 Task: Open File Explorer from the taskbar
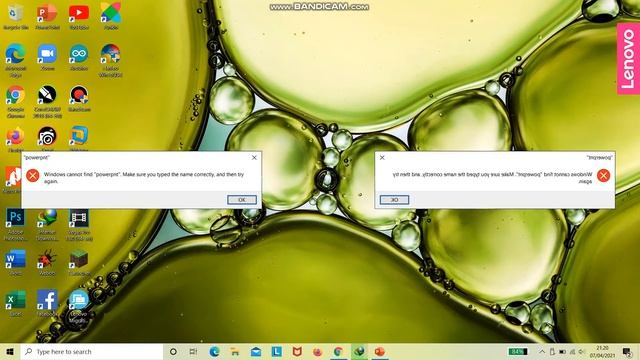[235, 351]
